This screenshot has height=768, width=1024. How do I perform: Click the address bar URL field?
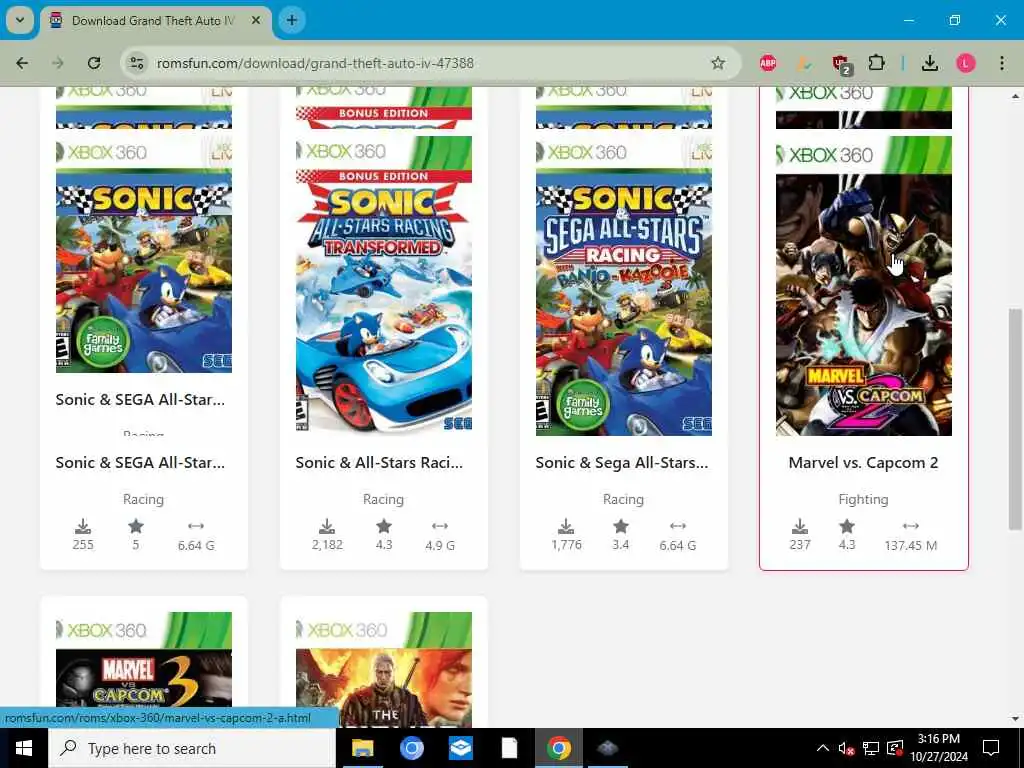click(x=431, y=63)
